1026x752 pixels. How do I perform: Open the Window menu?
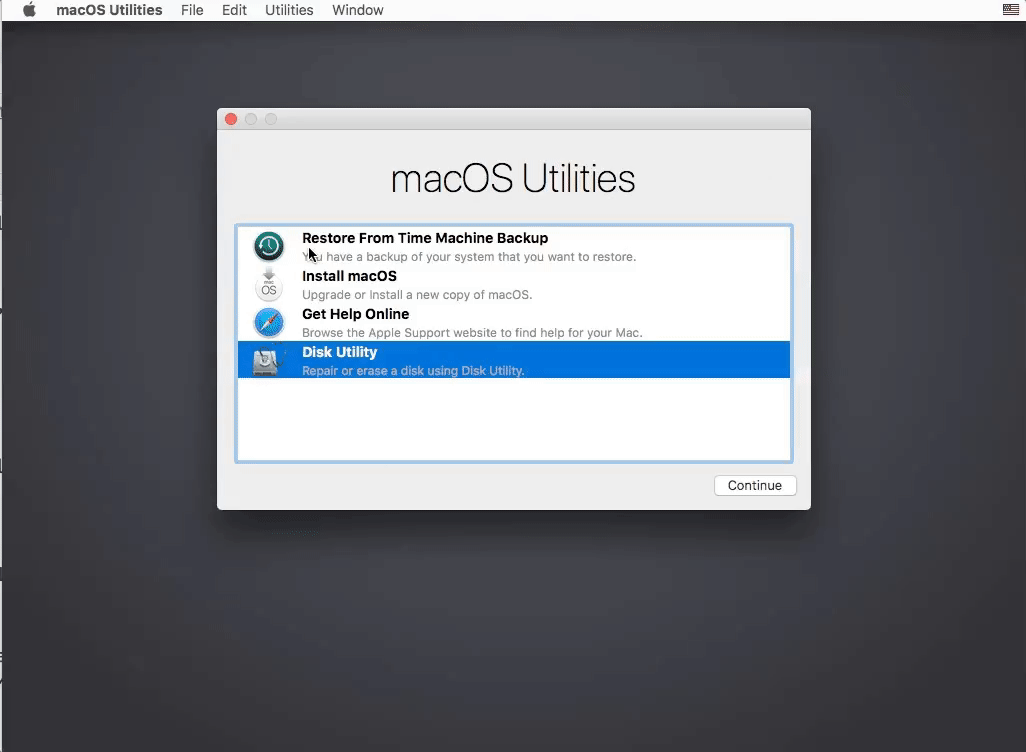(358, 10)
